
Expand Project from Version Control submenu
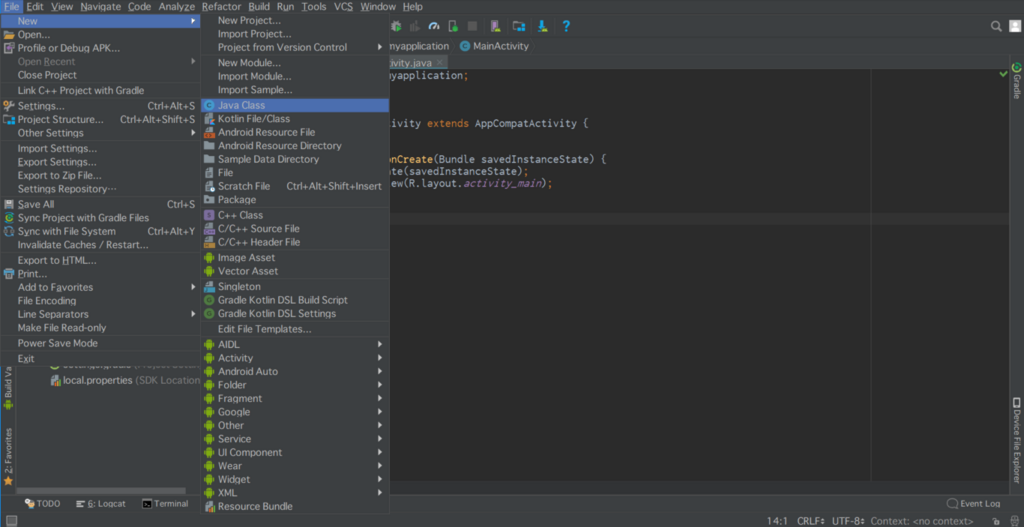[x=295, y=47]
